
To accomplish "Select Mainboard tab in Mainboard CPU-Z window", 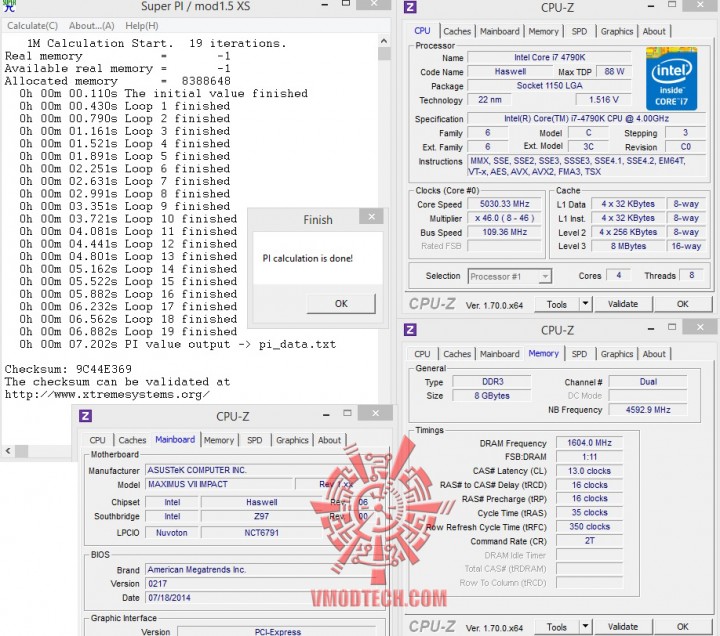I will coord(175,439).
